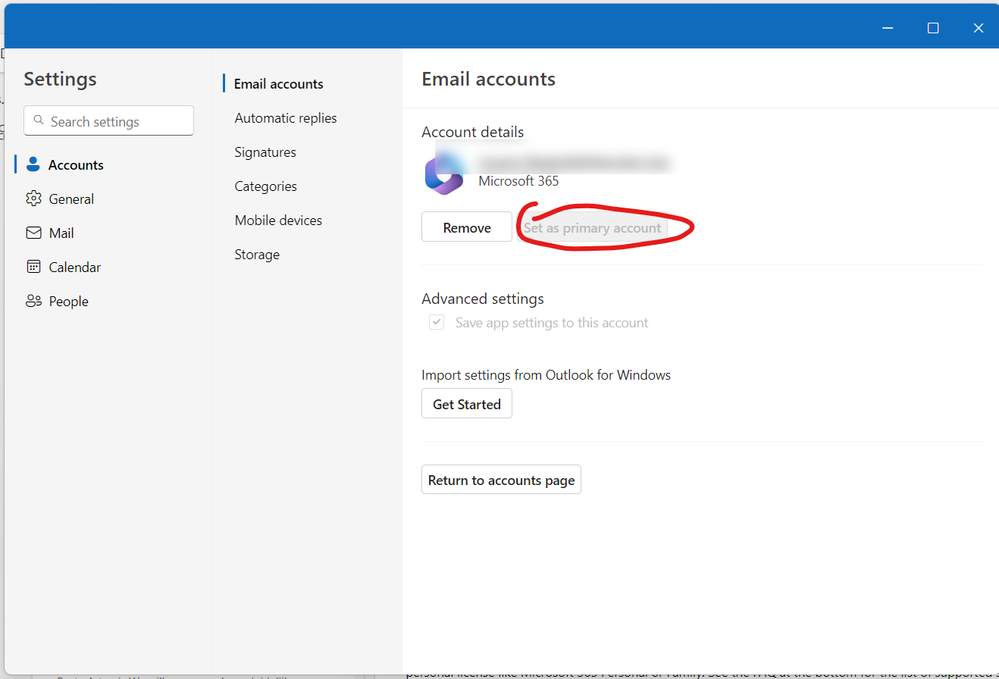Click the General gear icon
The width and height of the screenshot is (999, 679).
pyautogui.click(x=34, y=199)
